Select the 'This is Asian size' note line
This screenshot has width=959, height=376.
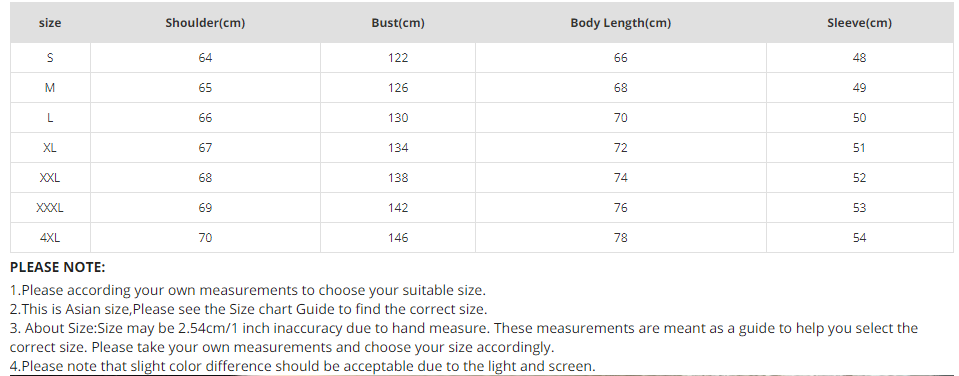248,309
